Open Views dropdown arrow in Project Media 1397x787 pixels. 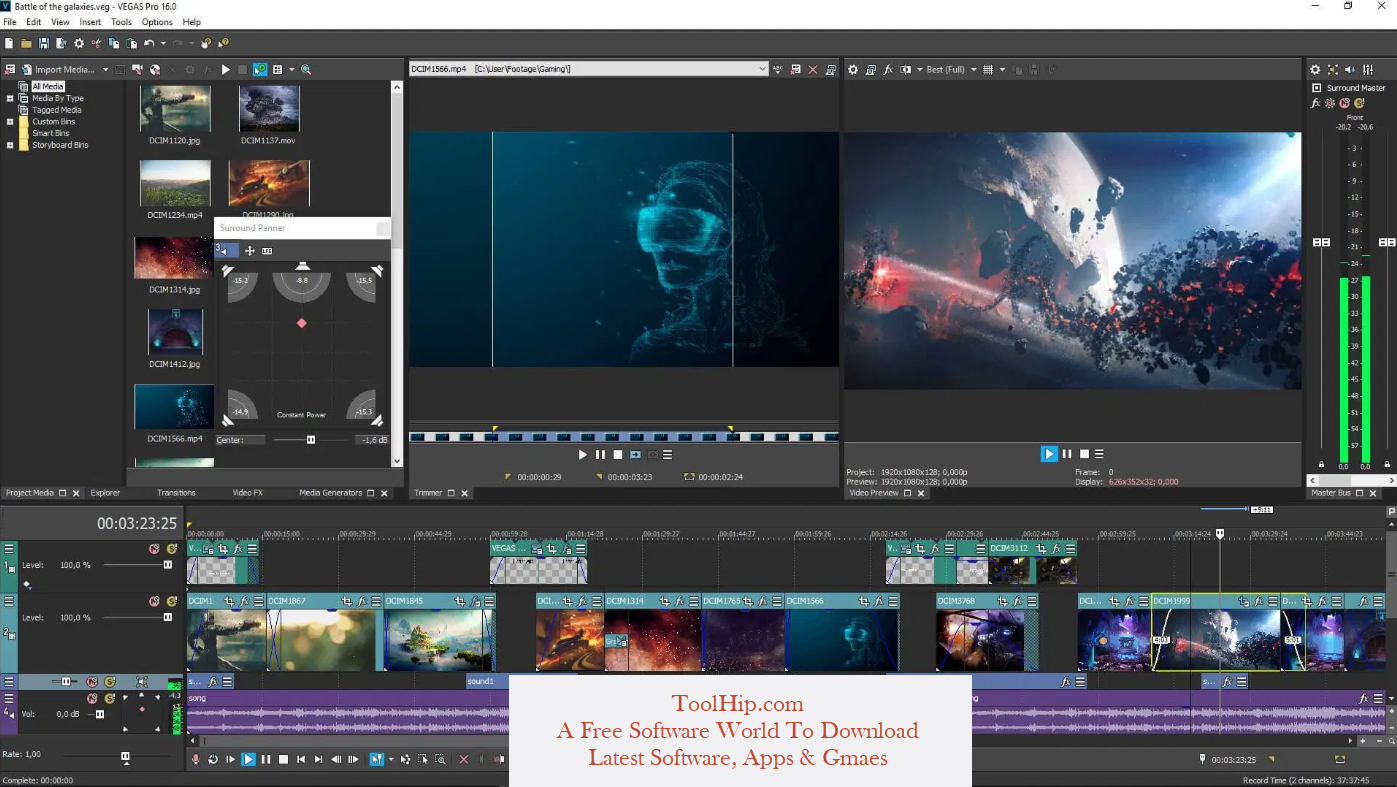pyautogui.click(x=292, y=70)
